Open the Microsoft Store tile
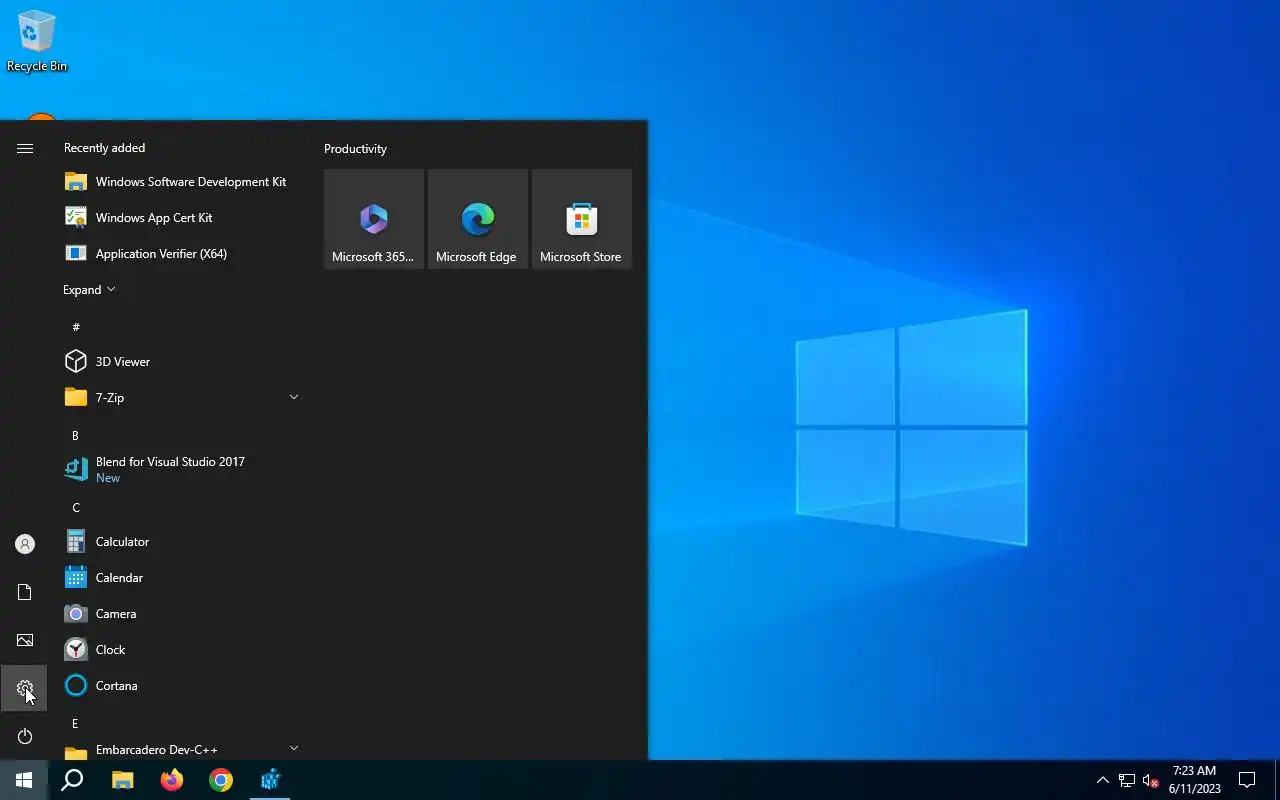The image size is (1280, 800). (x=582, y=219)
